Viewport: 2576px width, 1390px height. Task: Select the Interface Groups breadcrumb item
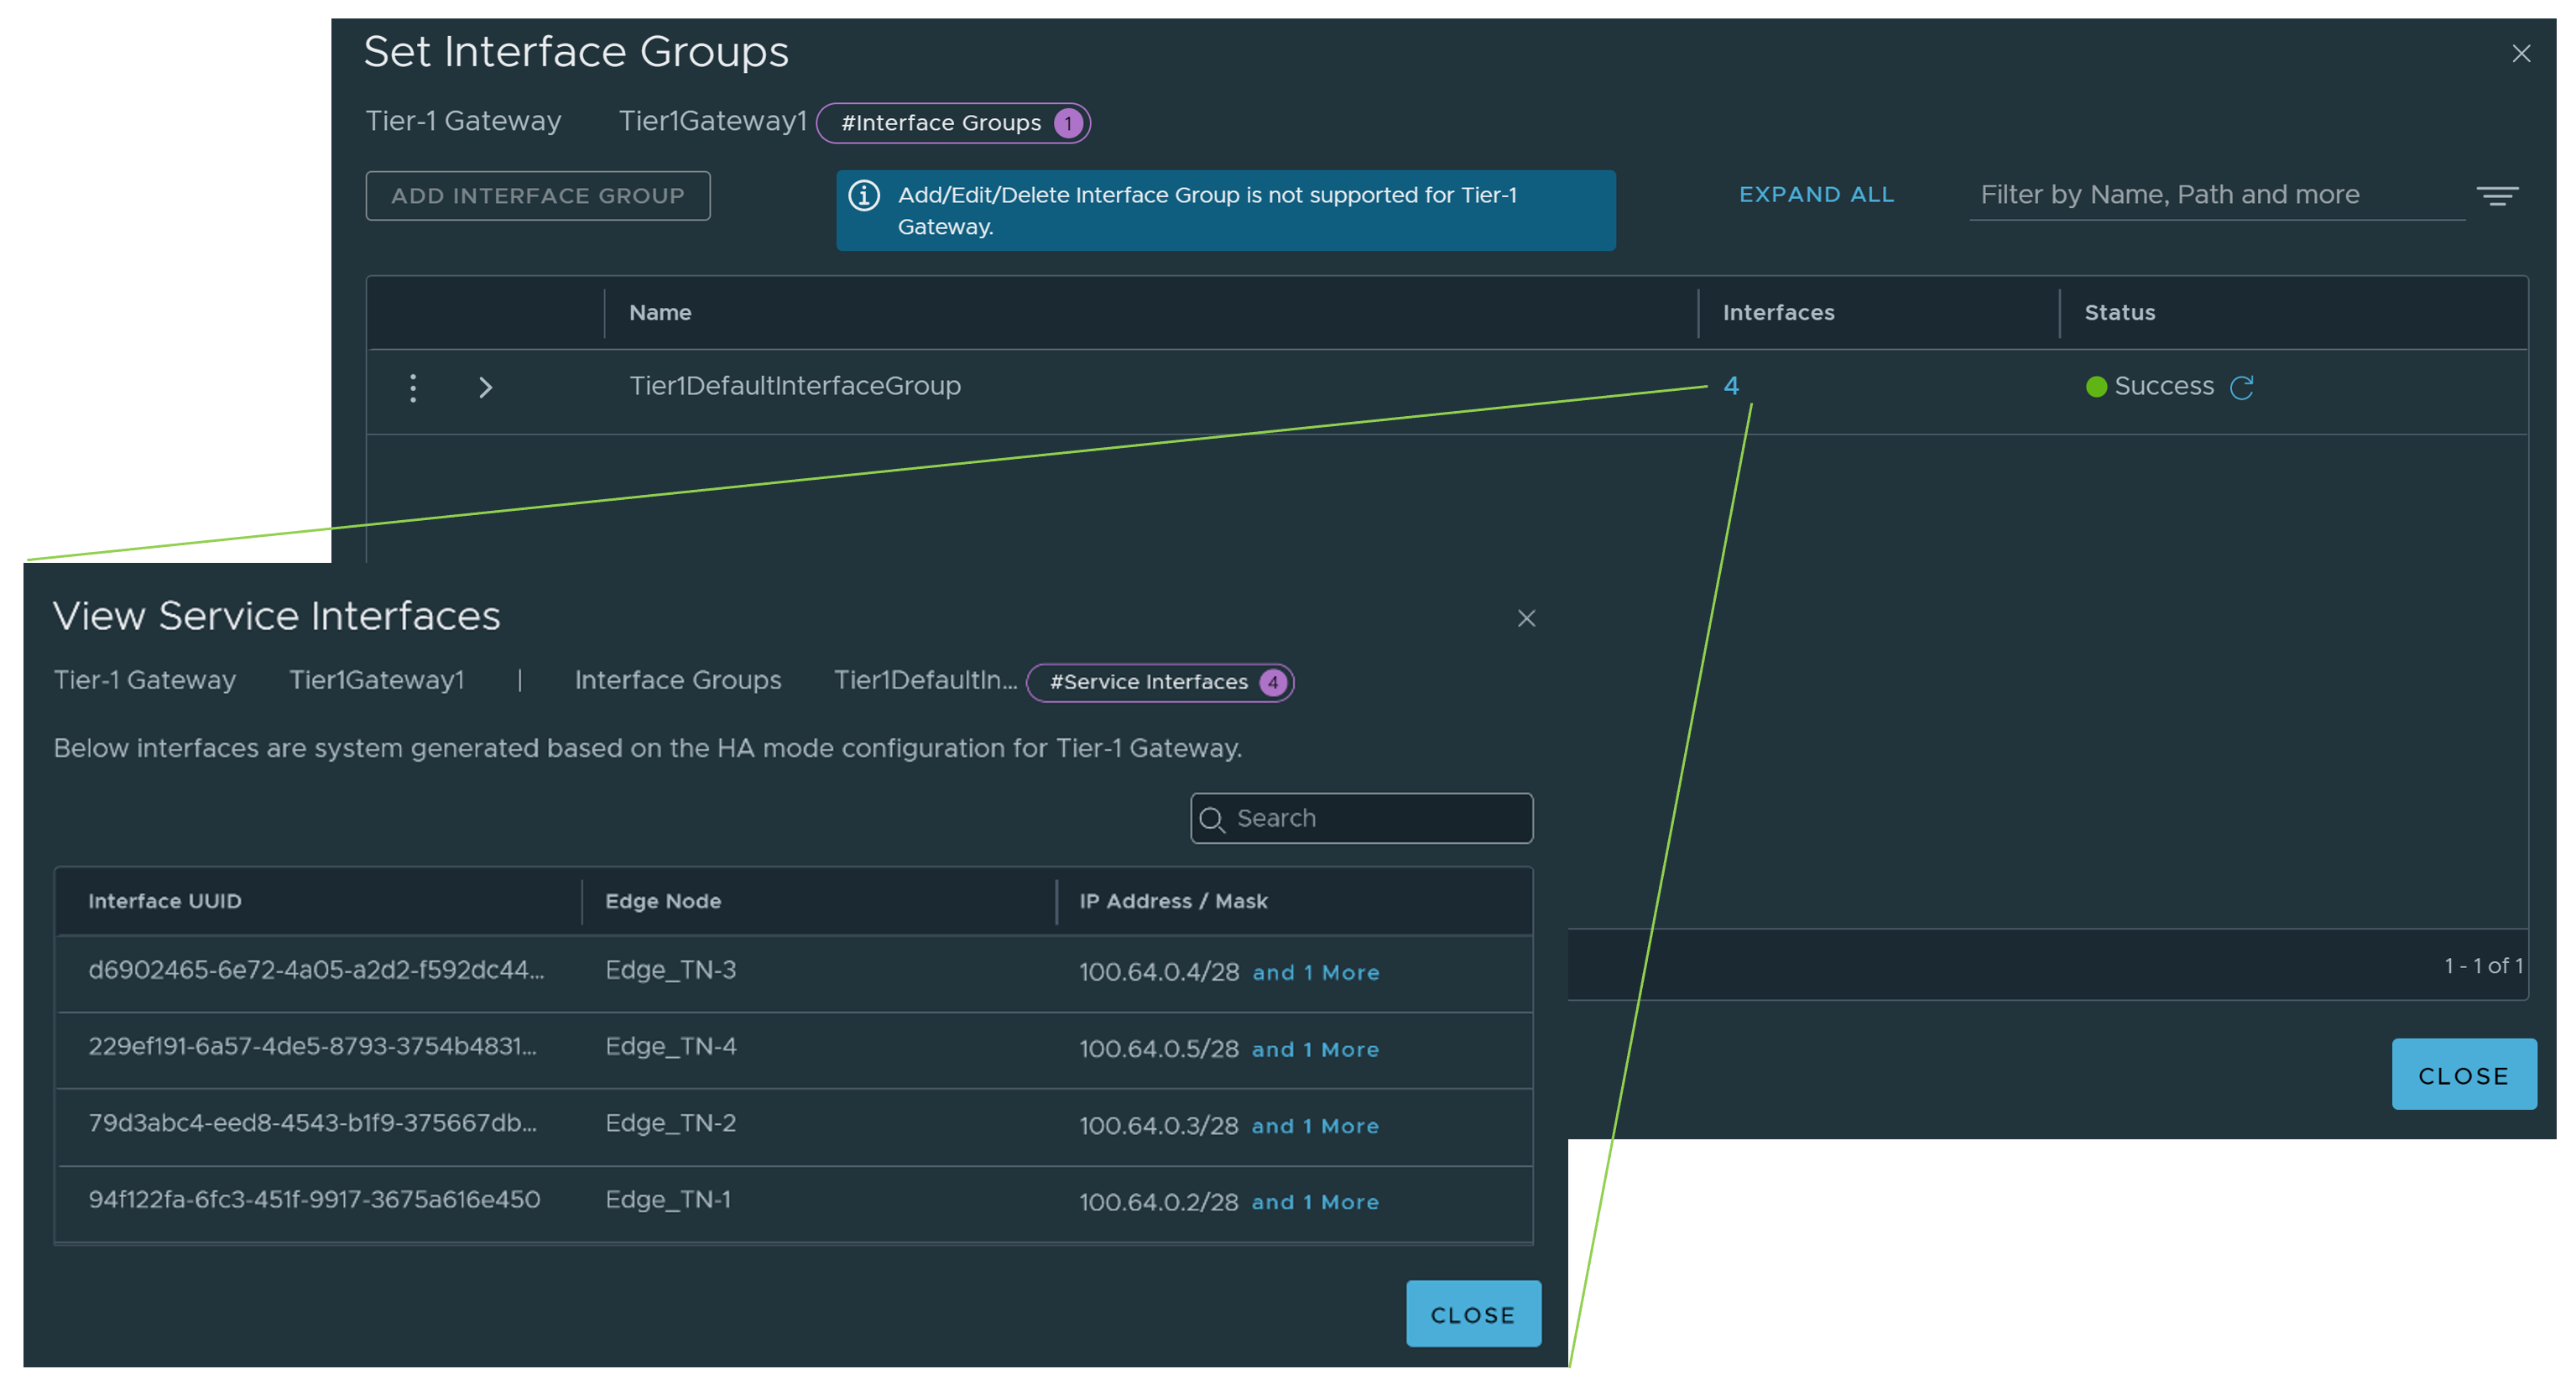pyautogui.click(x=678, y=680)
